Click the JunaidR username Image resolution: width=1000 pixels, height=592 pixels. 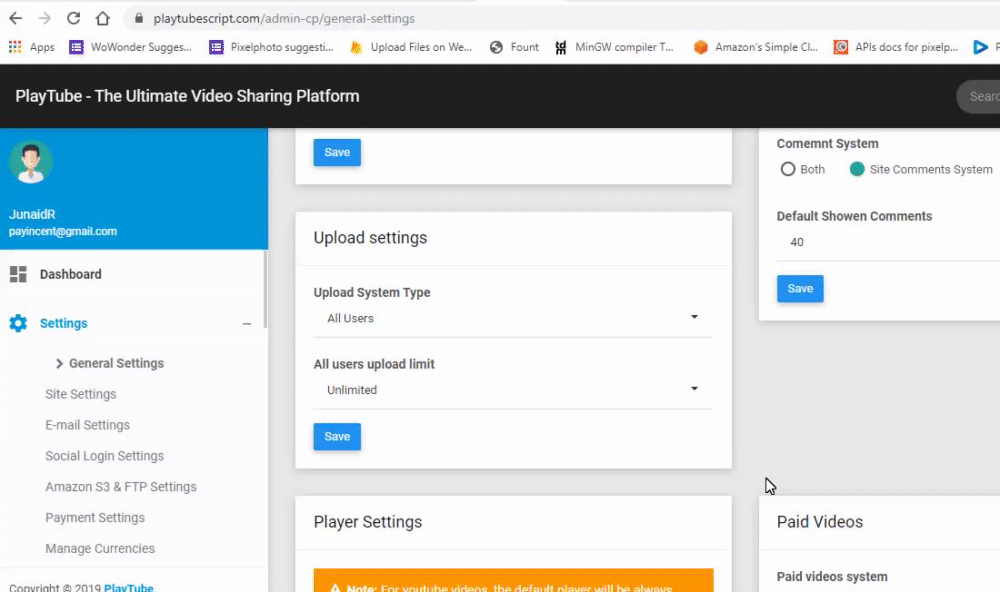coord(32,214)
